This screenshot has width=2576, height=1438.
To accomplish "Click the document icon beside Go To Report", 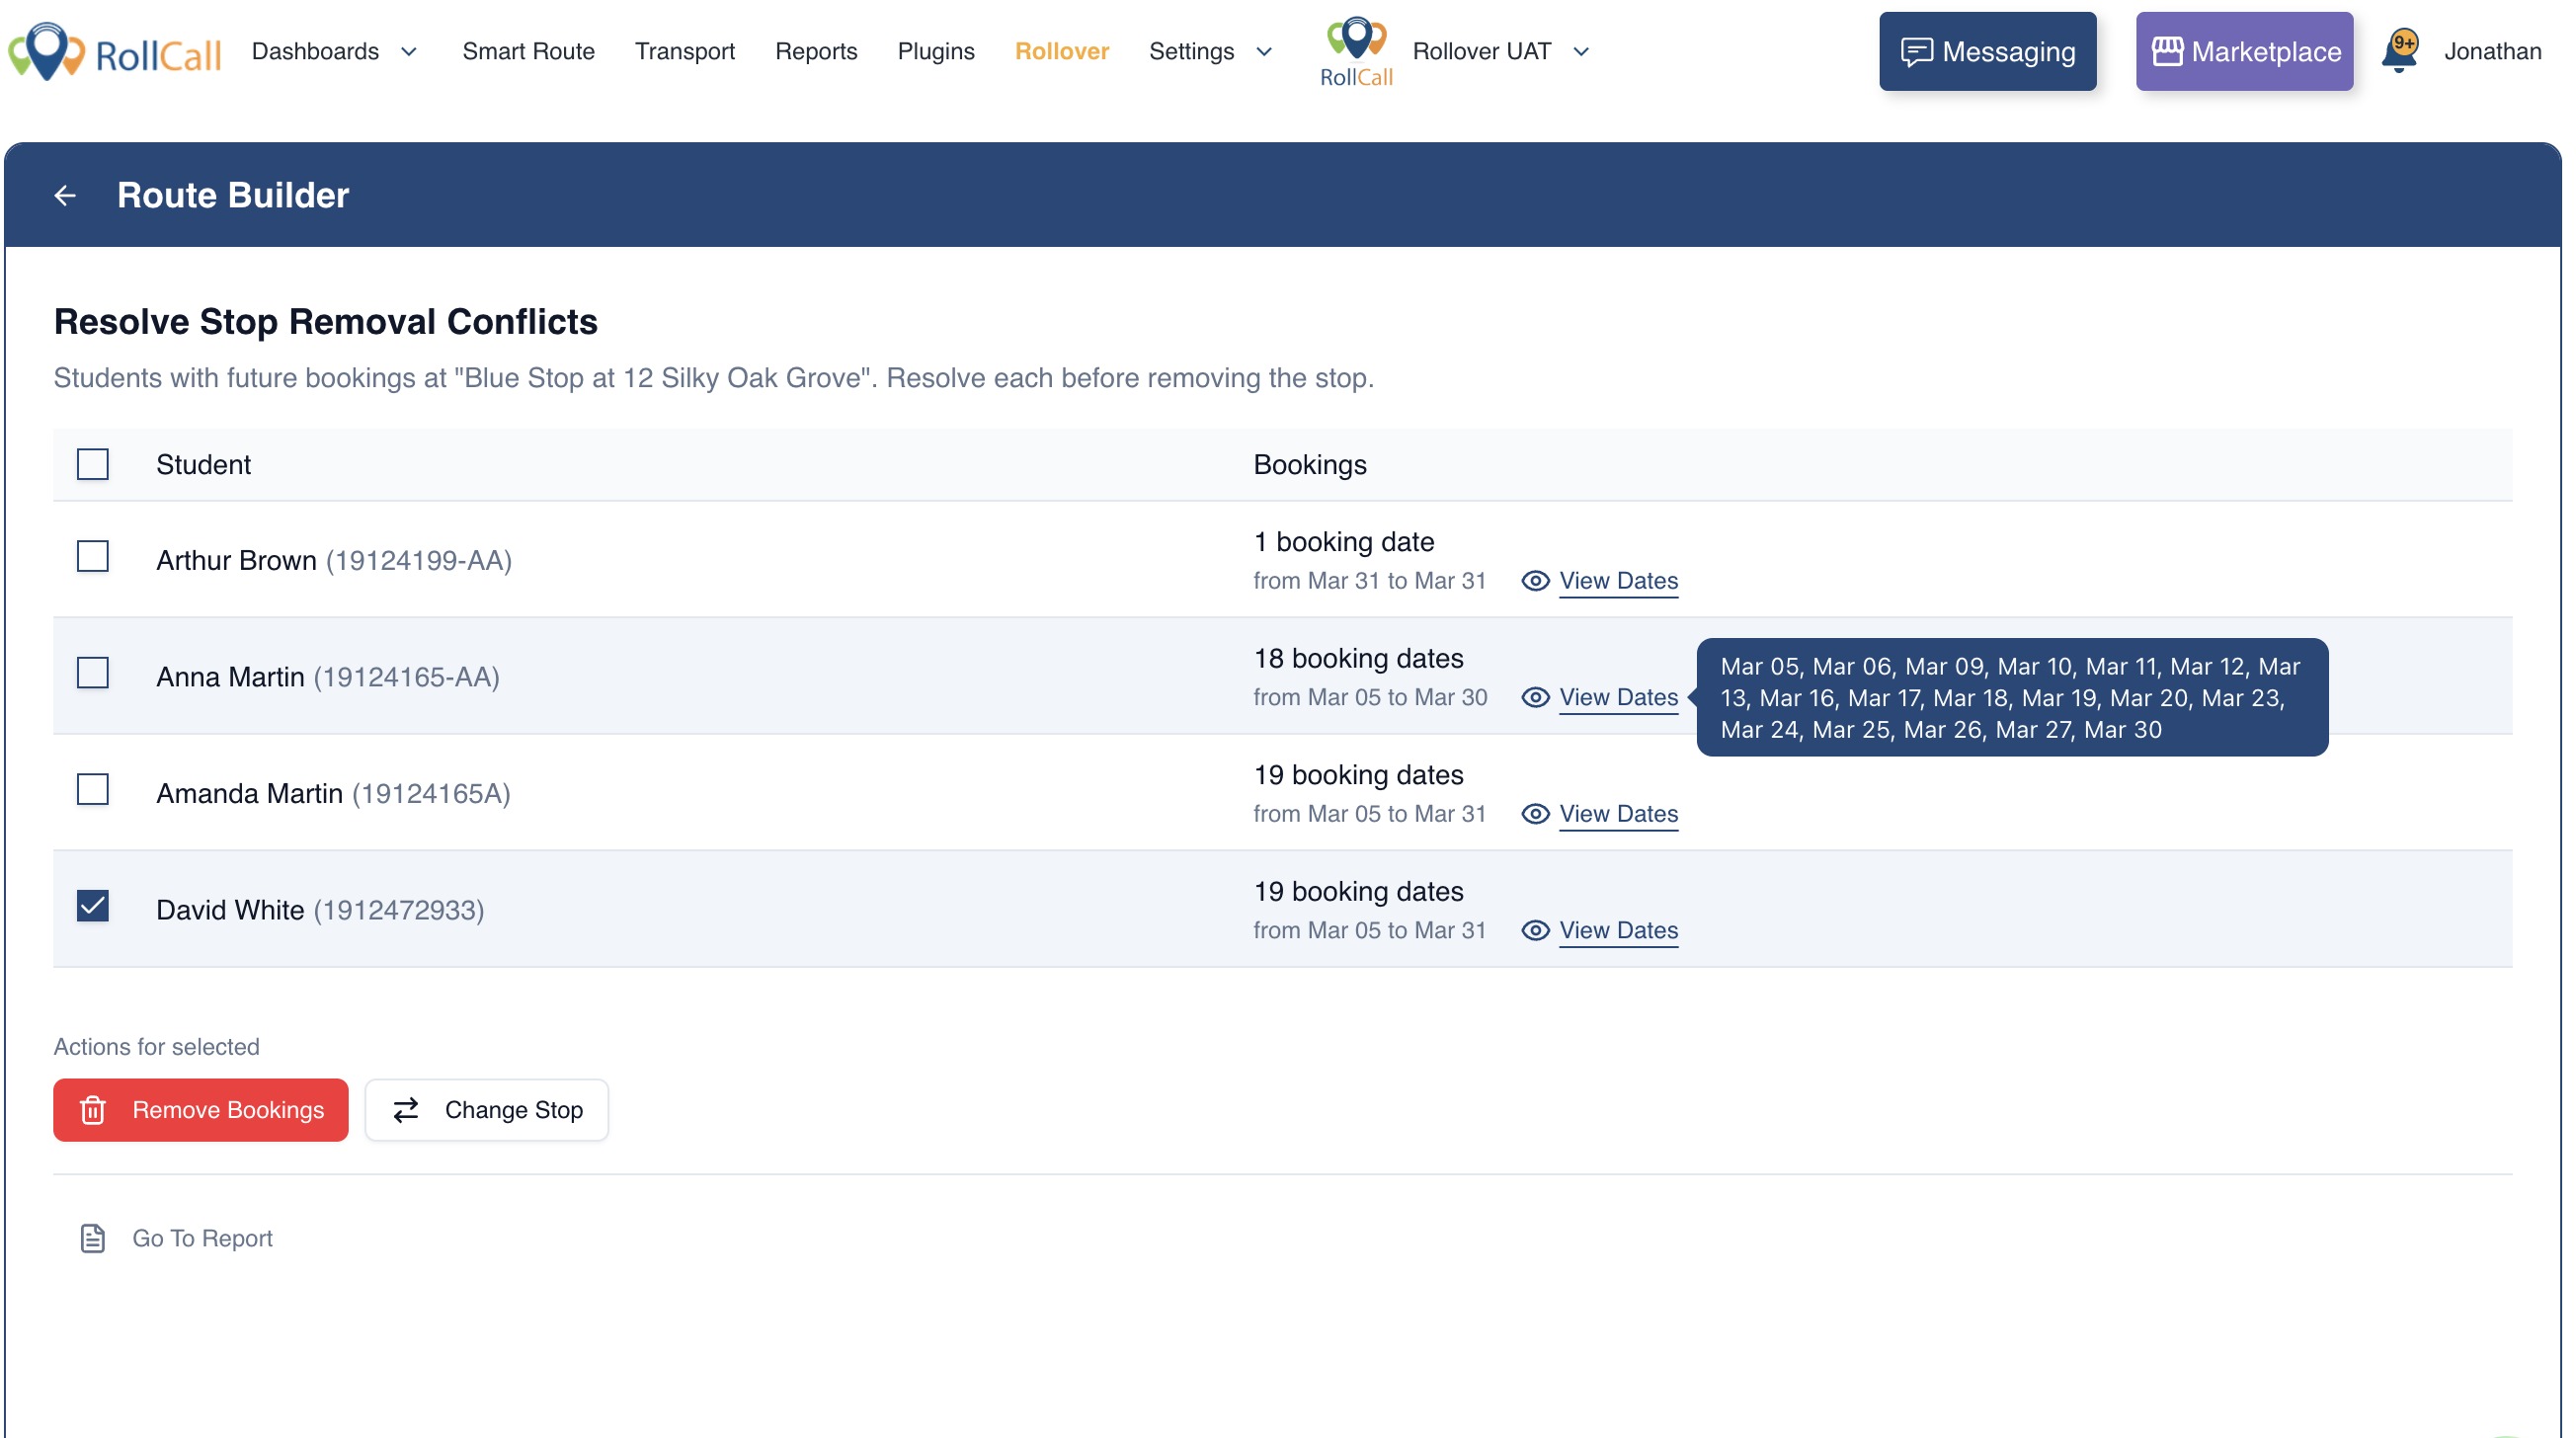I will (x=92, y=1238).
